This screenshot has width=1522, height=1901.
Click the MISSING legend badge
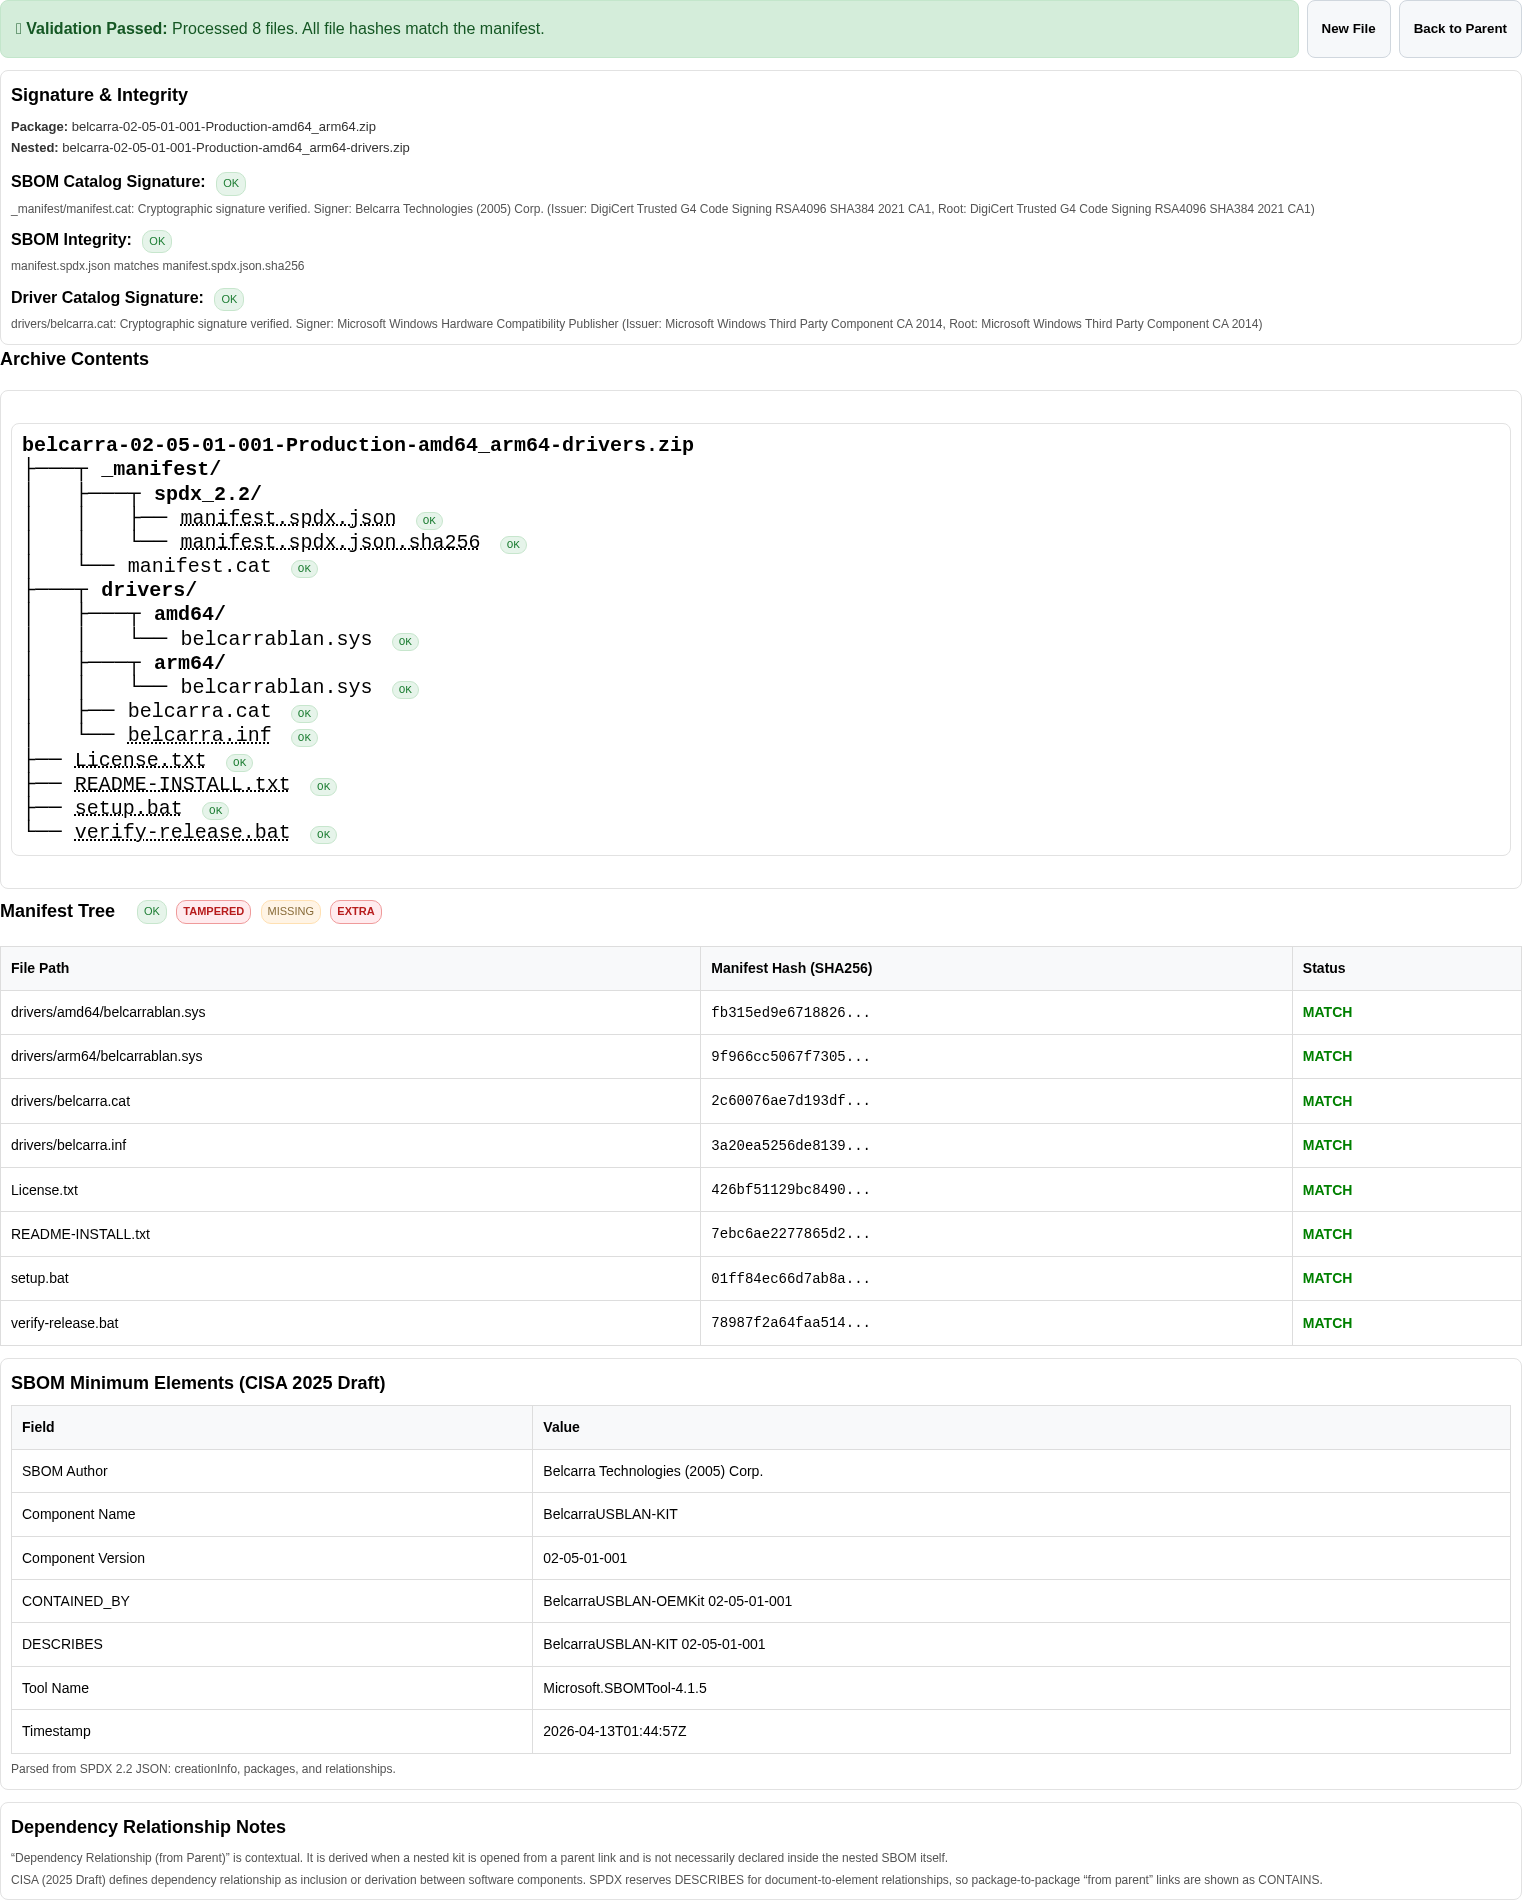(x=291, y=911)
